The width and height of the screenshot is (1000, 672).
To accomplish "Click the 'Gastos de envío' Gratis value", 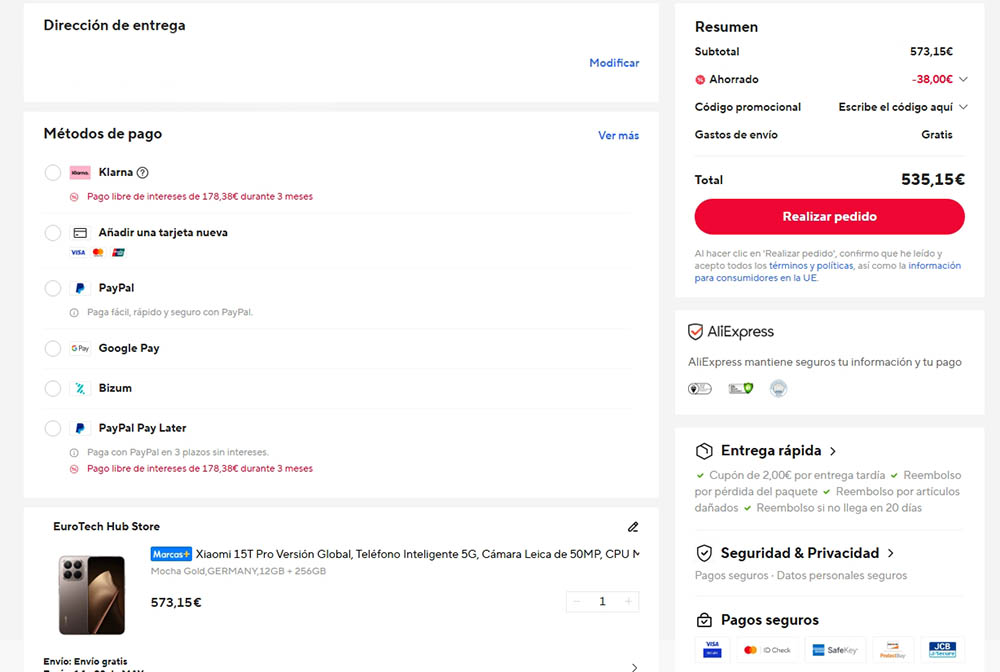I will coord(936,135).
